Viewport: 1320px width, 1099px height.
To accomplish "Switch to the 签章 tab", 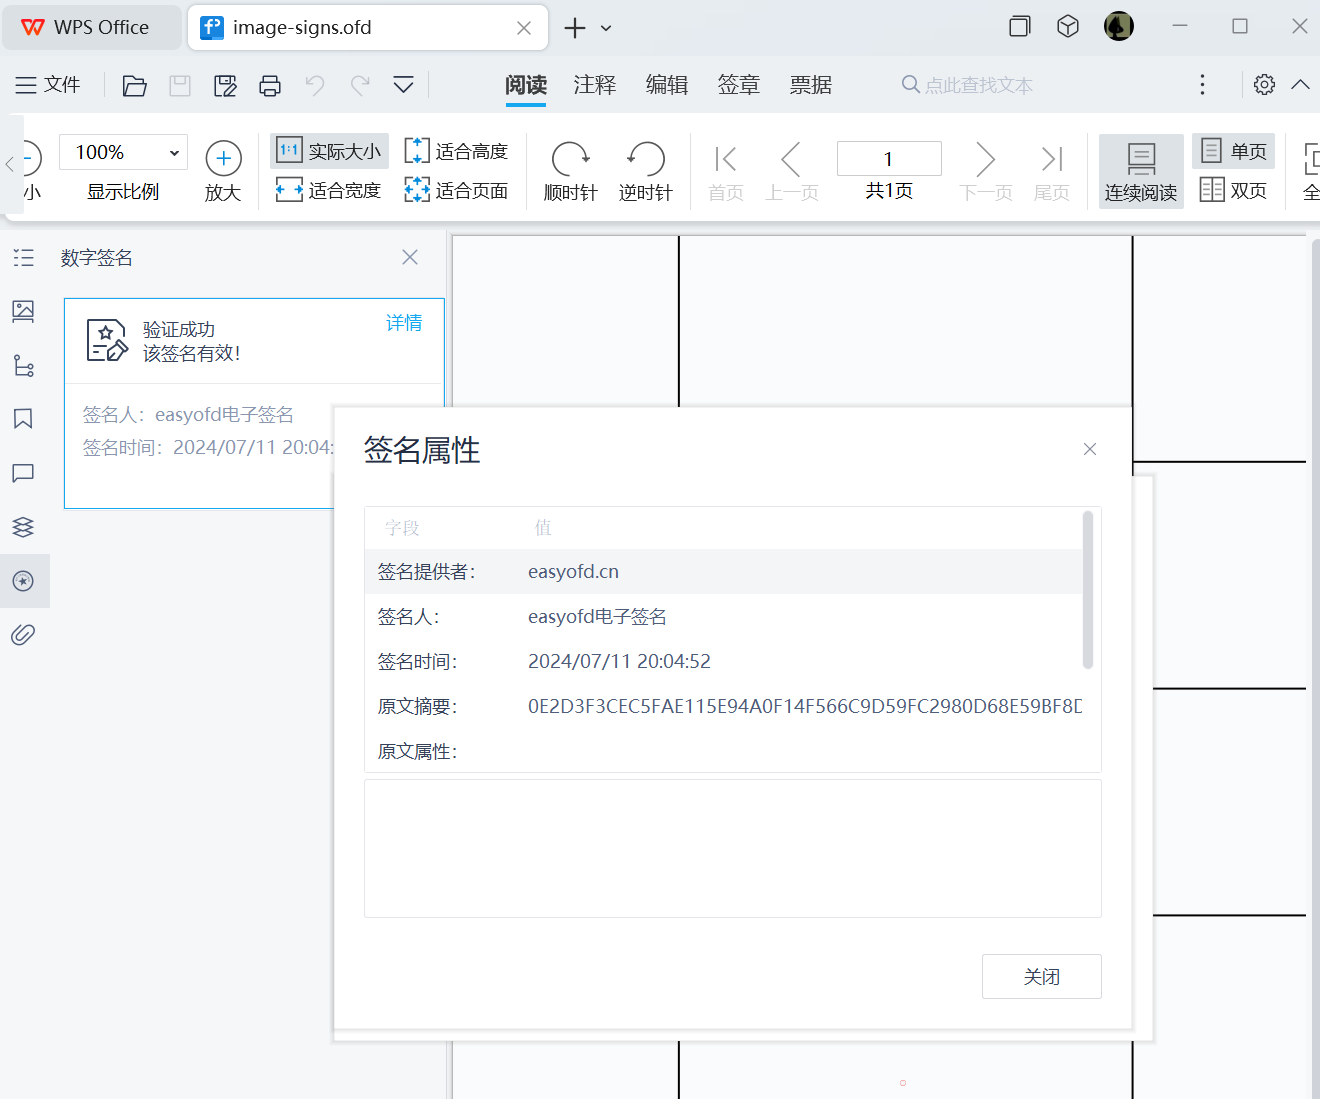I will click(739, 85).
